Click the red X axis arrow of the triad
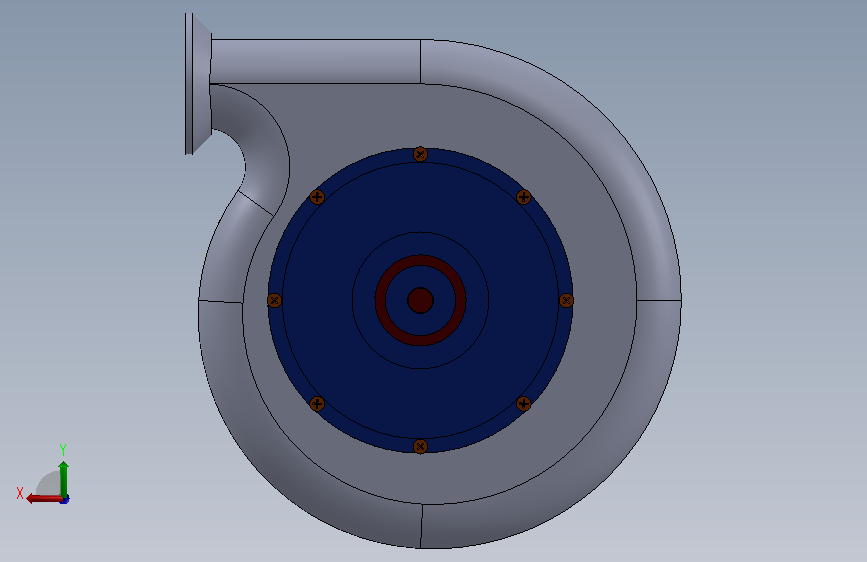867x562 pixels. 44,499
